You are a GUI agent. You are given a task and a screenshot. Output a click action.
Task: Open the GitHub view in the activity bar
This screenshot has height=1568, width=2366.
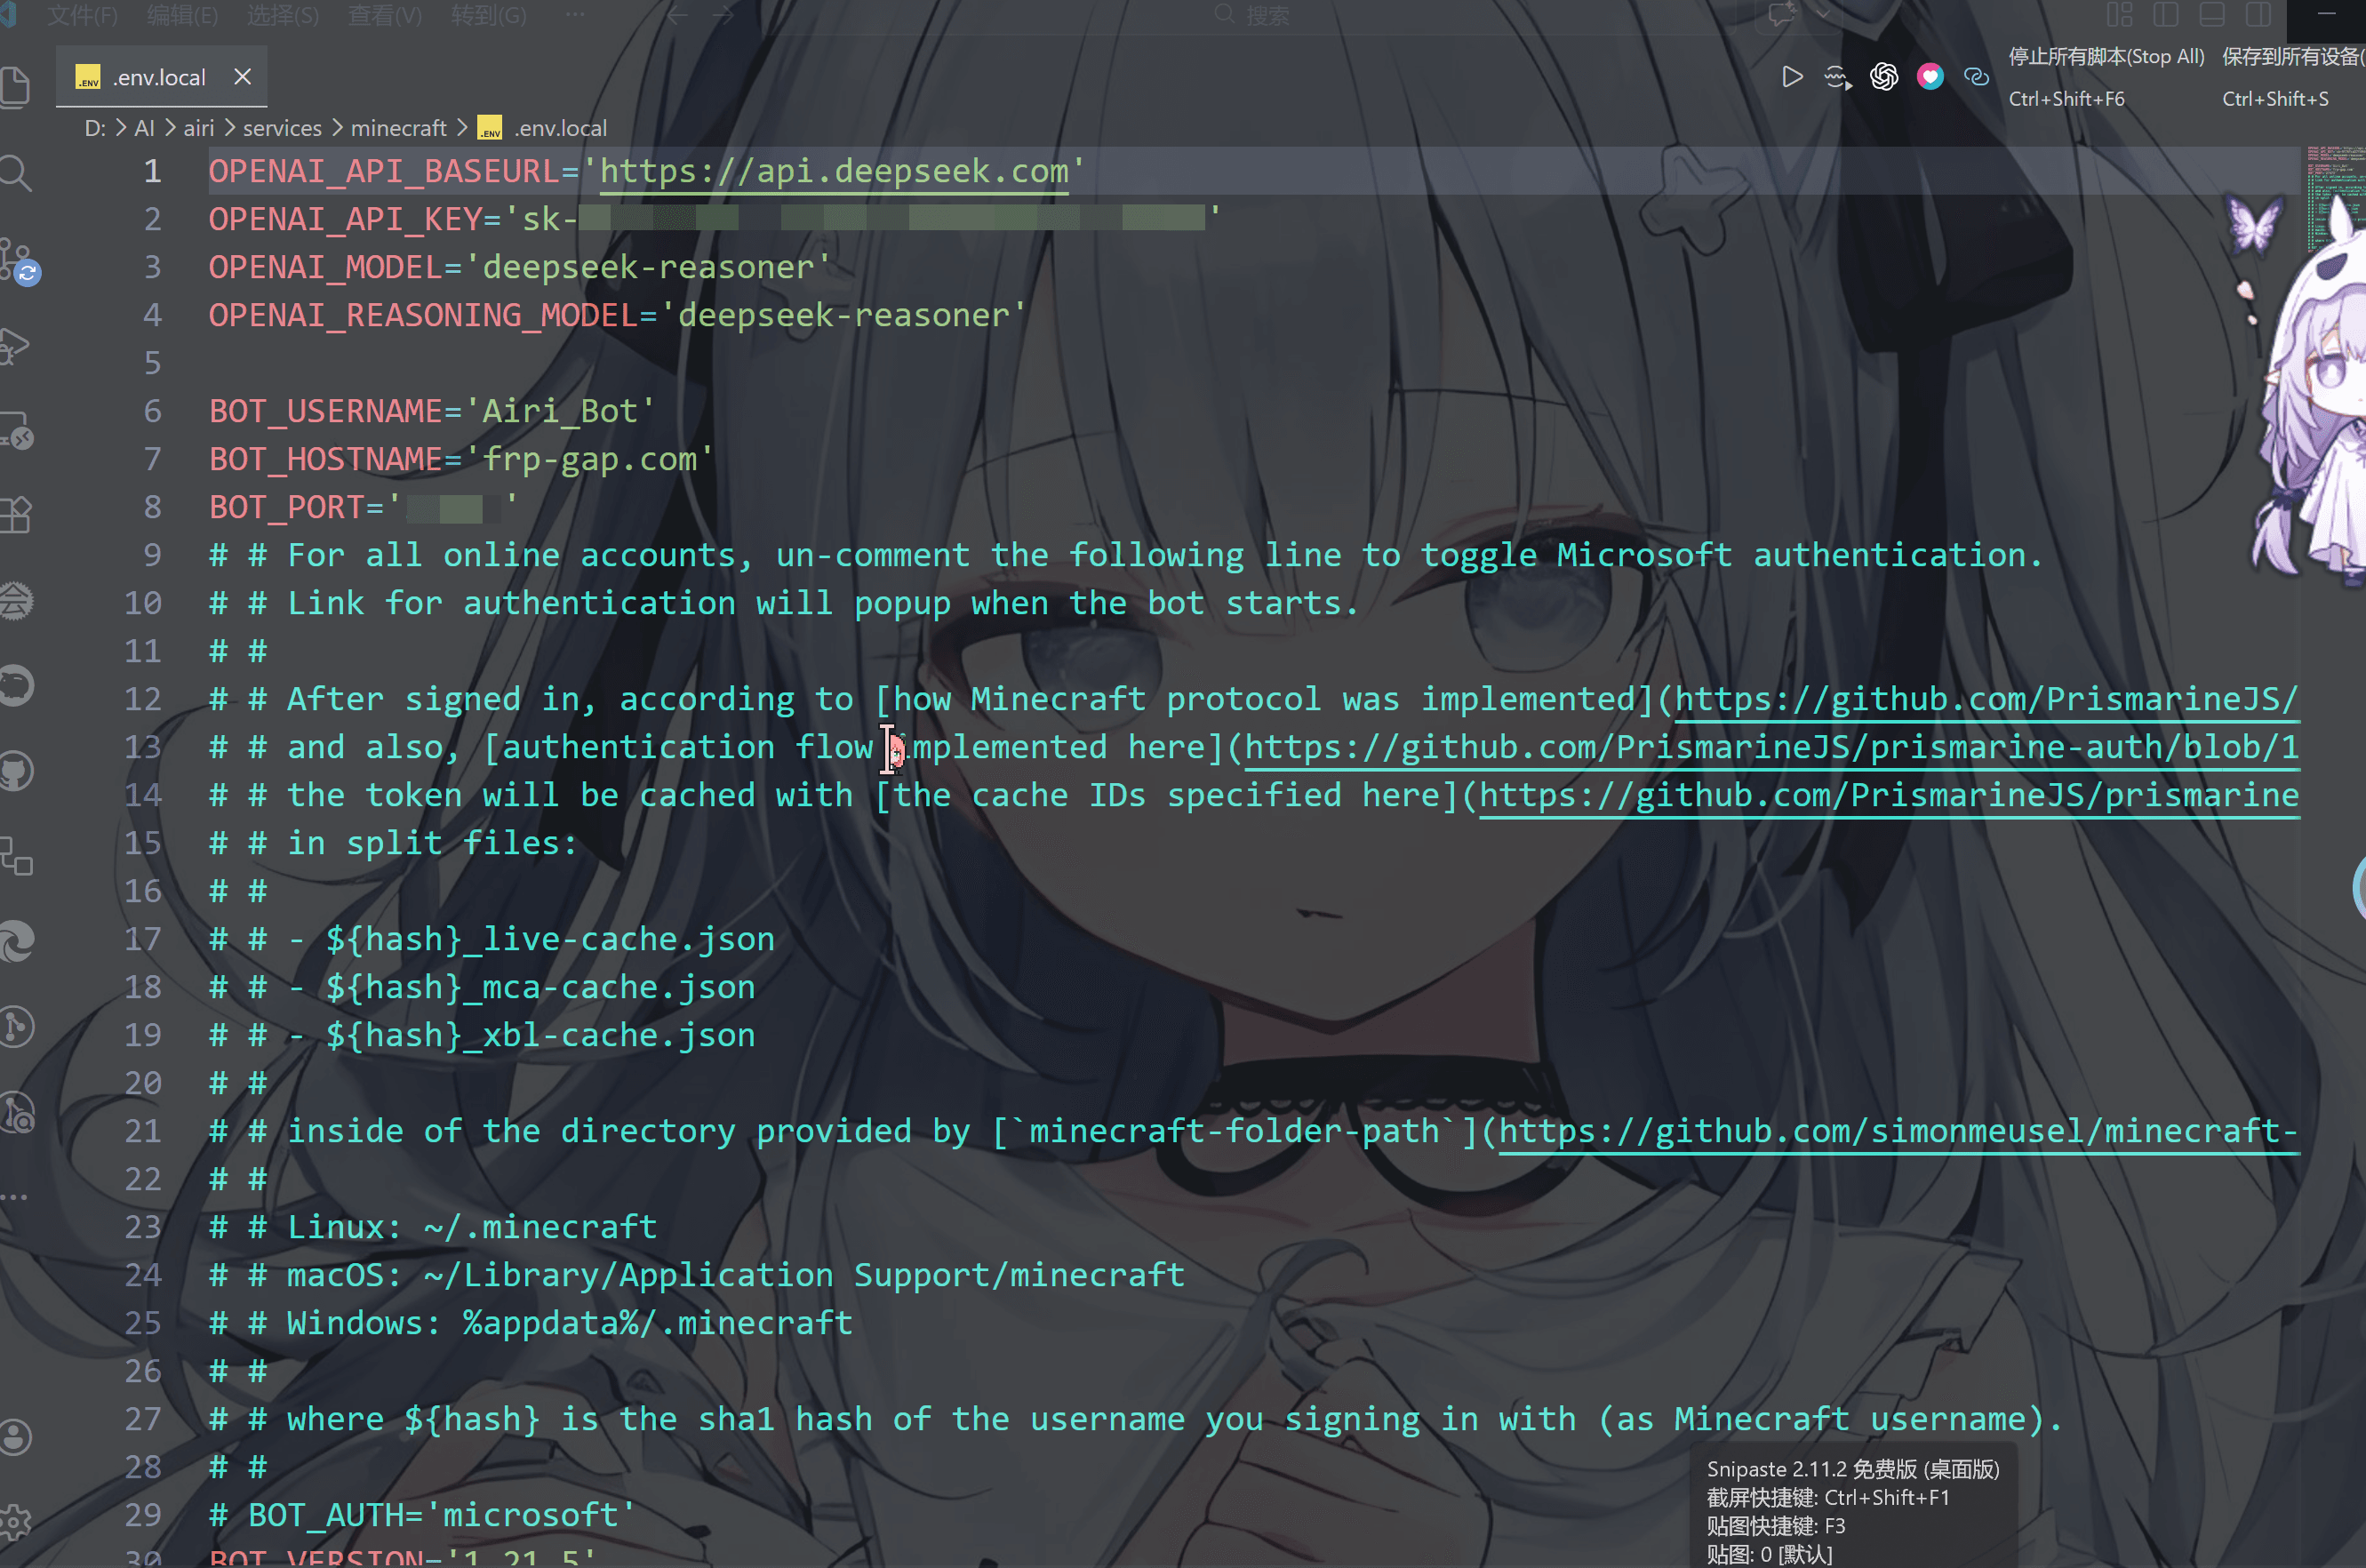pos(15,771)
